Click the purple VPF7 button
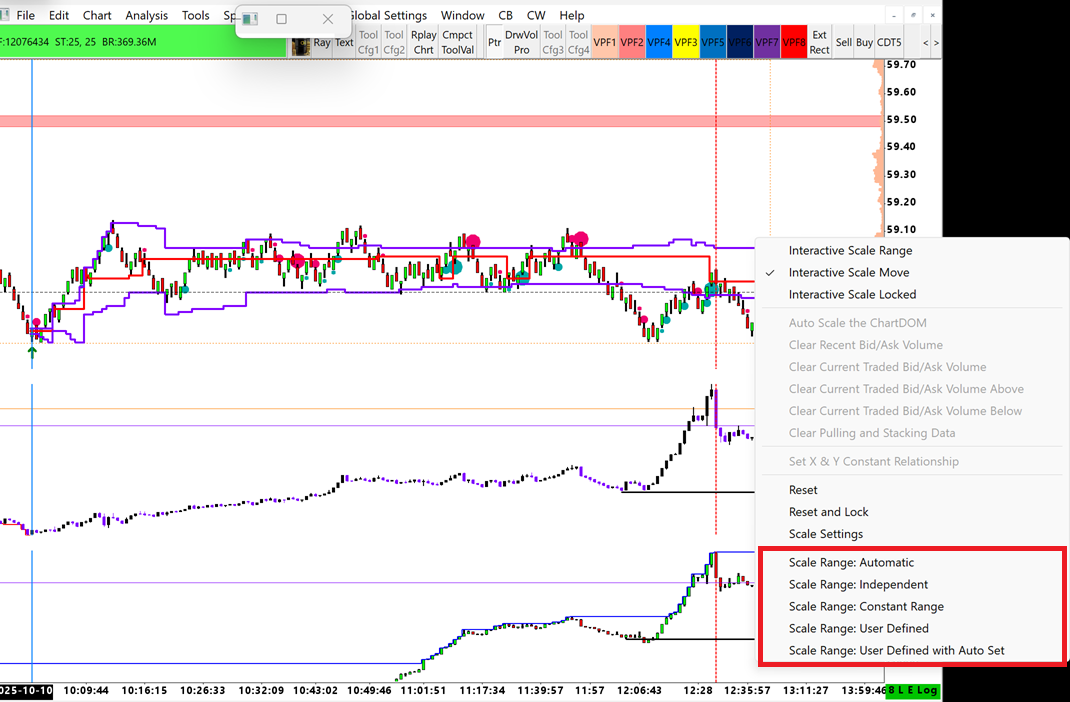1070x702 pixels. tap(766, 42)
